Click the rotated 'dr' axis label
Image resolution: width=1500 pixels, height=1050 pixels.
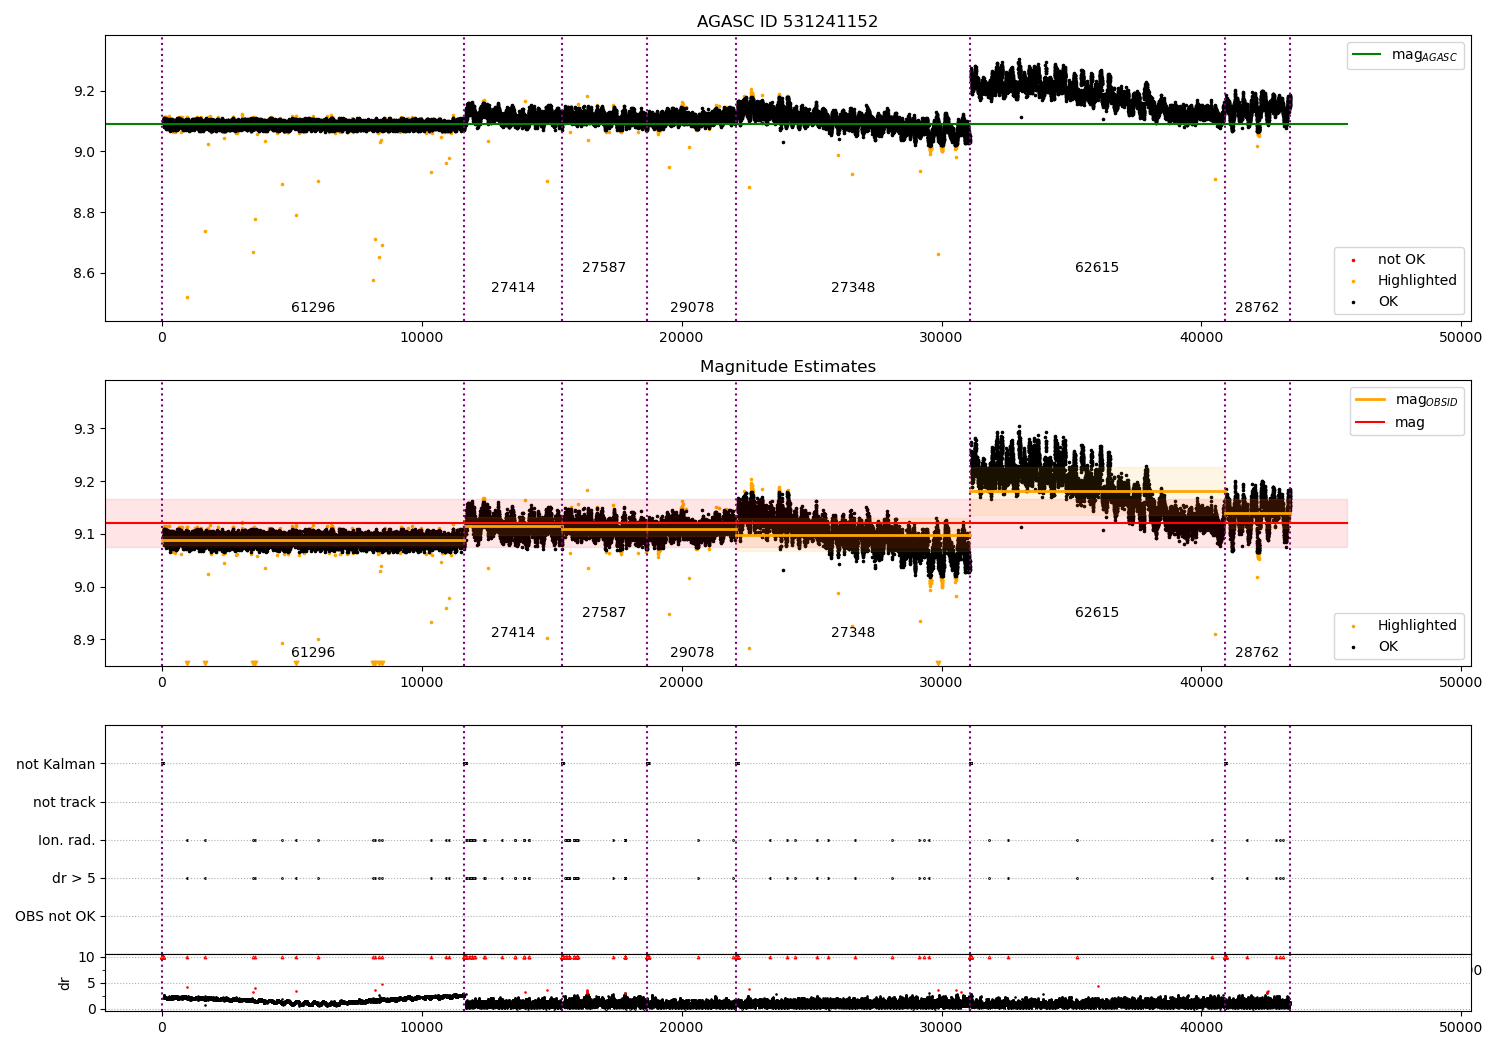tap(65, 983)
